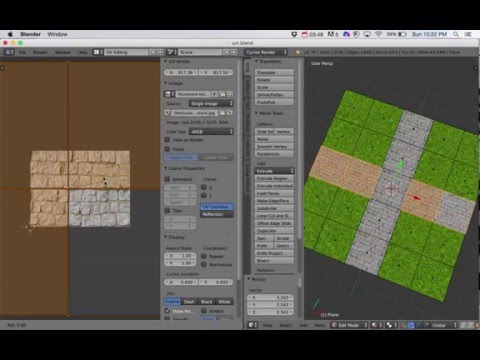Click the UV Vertex X value field
The image size is (480, 360).
[181, 72]
